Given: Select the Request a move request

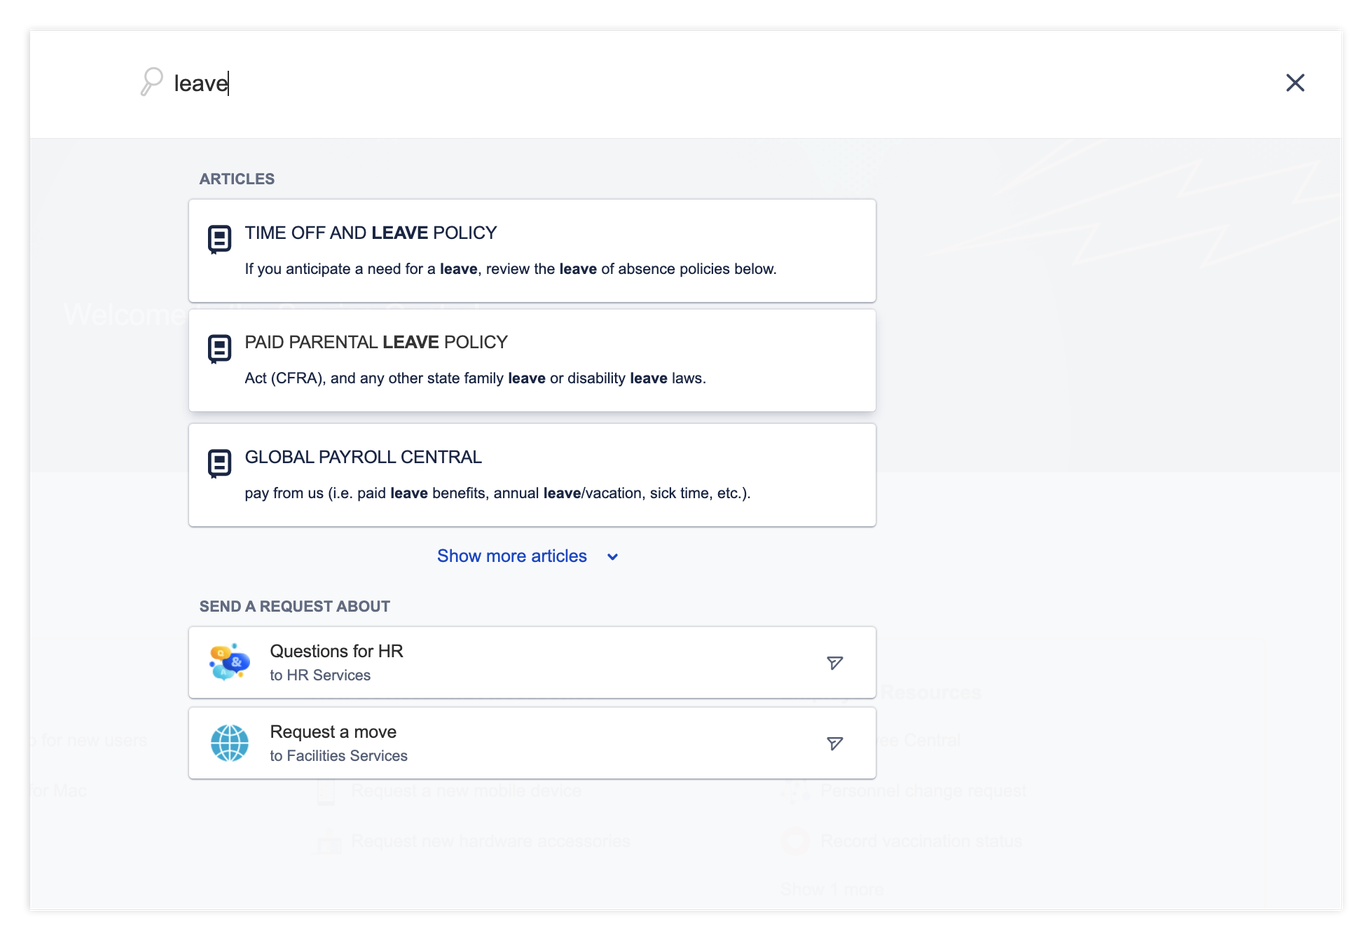Looking at the screenshot, I should (532, 743).
